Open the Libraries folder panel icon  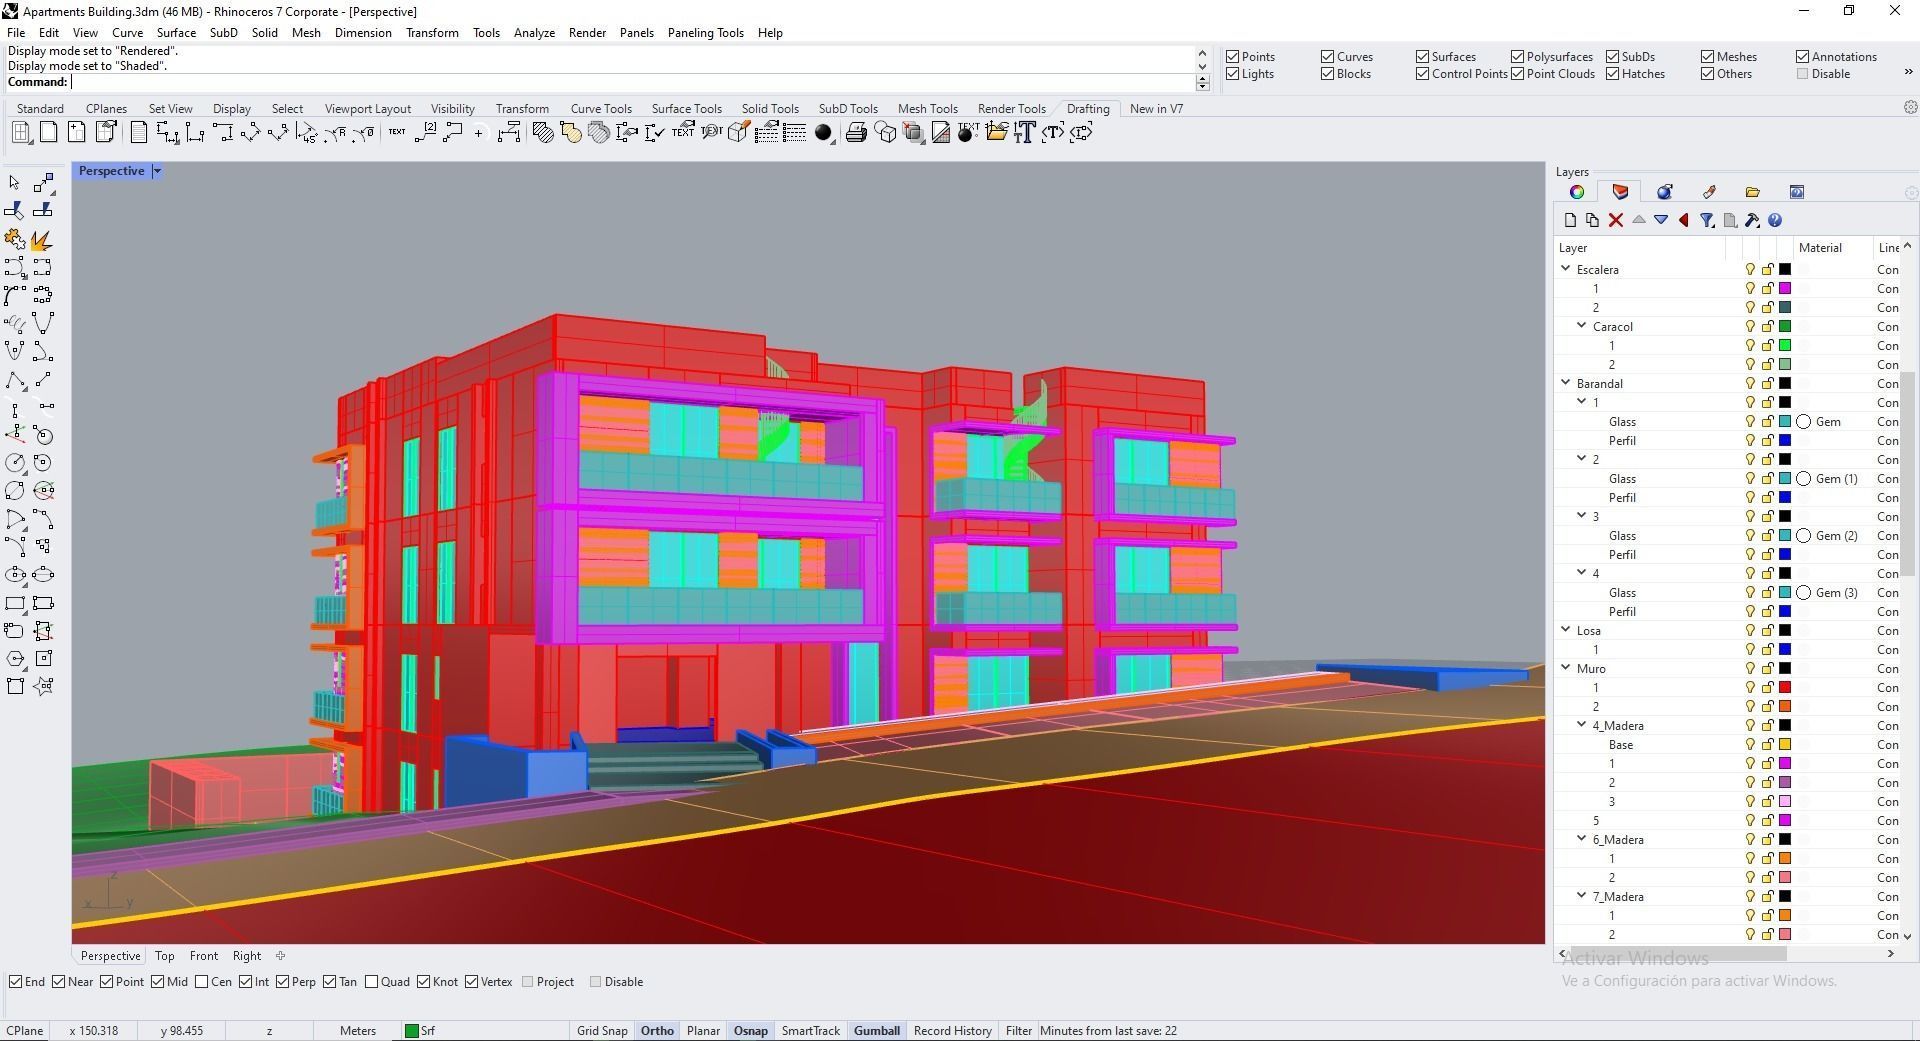click(x=1752, y=192)
